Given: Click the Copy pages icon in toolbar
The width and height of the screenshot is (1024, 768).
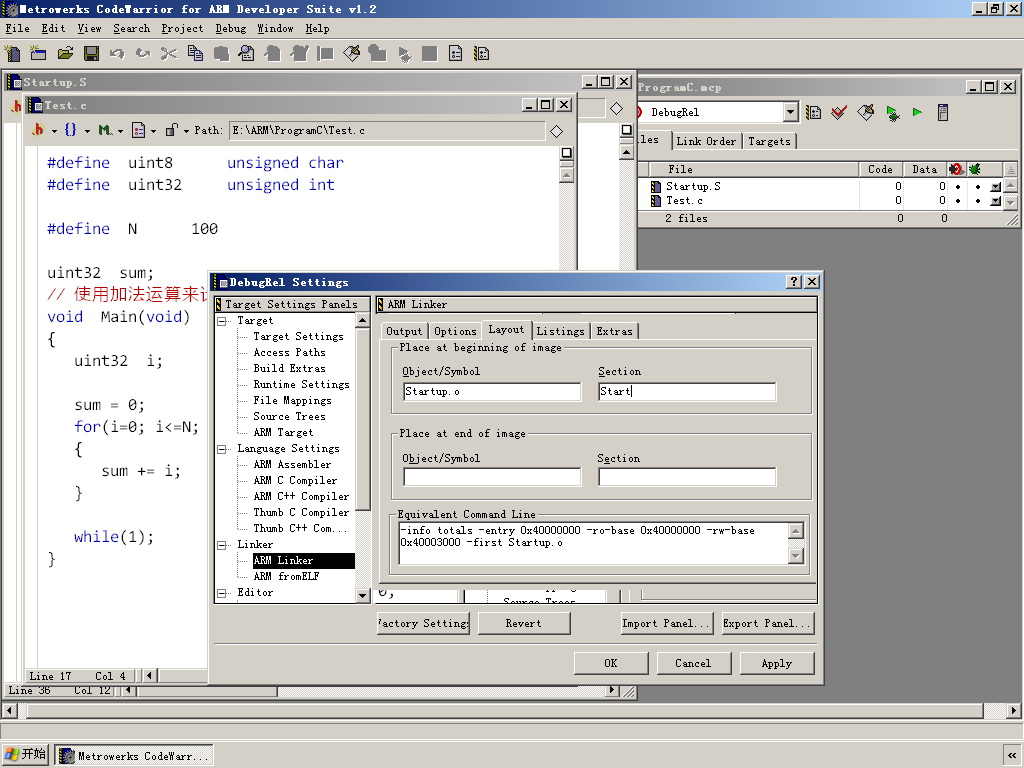Looking at the screenshot, I should [195, 53].
